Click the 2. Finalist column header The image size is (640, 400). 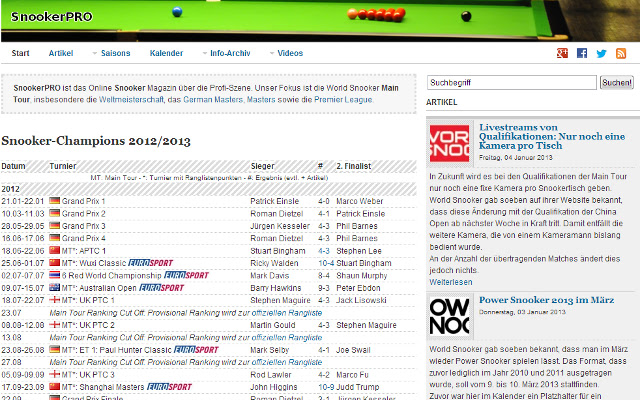(353, 166)
